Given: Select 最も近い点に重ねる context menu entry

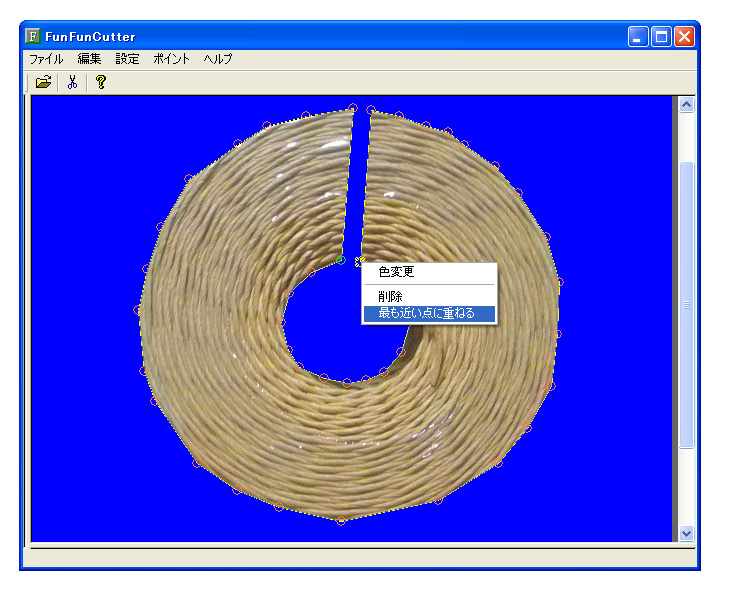Looking at the screenshot, I should [x=429, y=313].
